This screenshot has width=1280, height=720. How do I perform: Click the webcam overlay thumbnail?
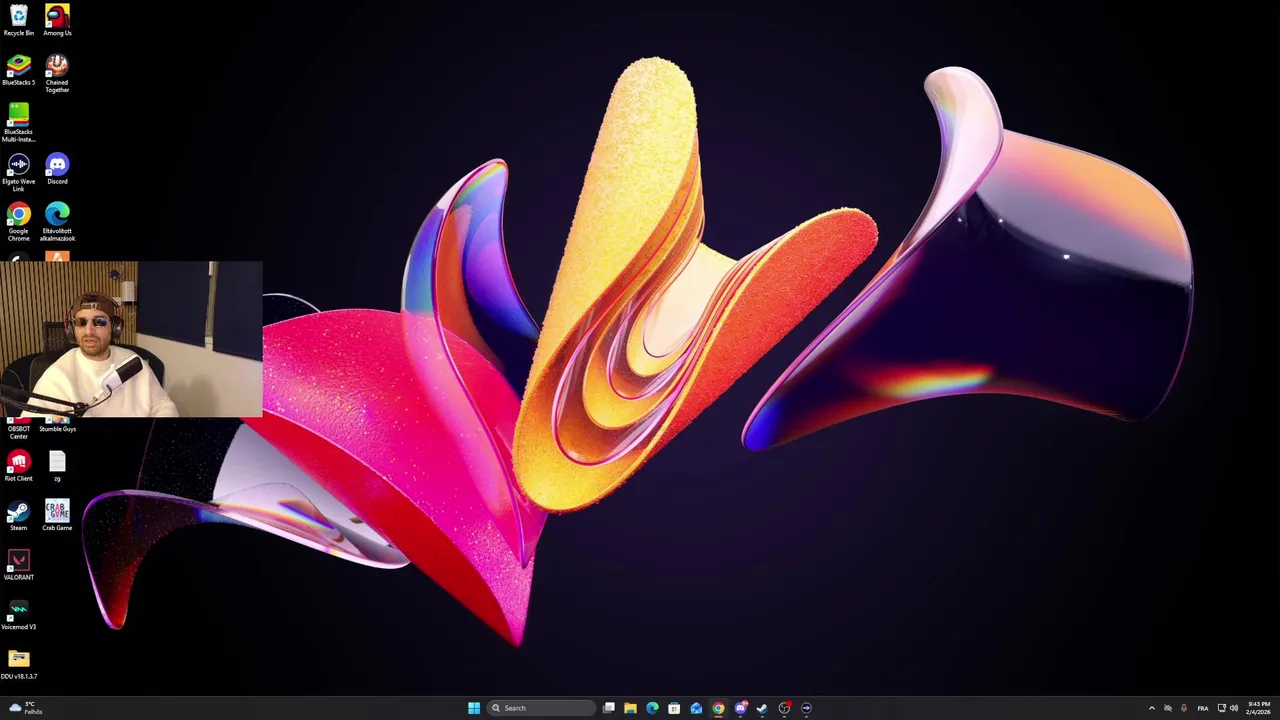click(131, 339)
